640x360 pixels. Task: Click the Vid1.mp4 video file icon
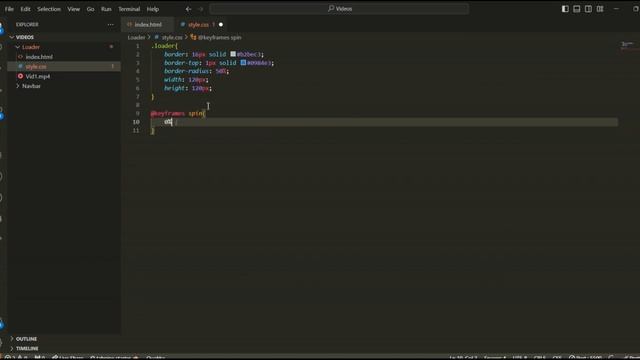pyautogui.click(x=20, y=76)
